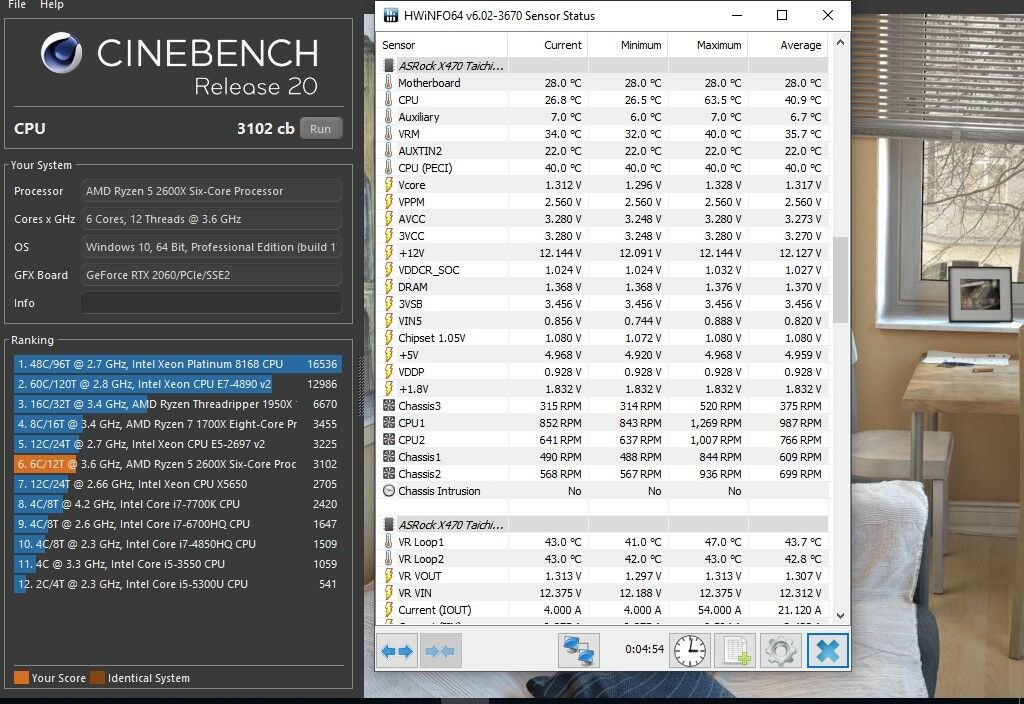Select highlighted Ryzen 5 2600X ranking row
Image resolution: width=1024 pixels, height=704 pixels.
[x=176, y=464]
